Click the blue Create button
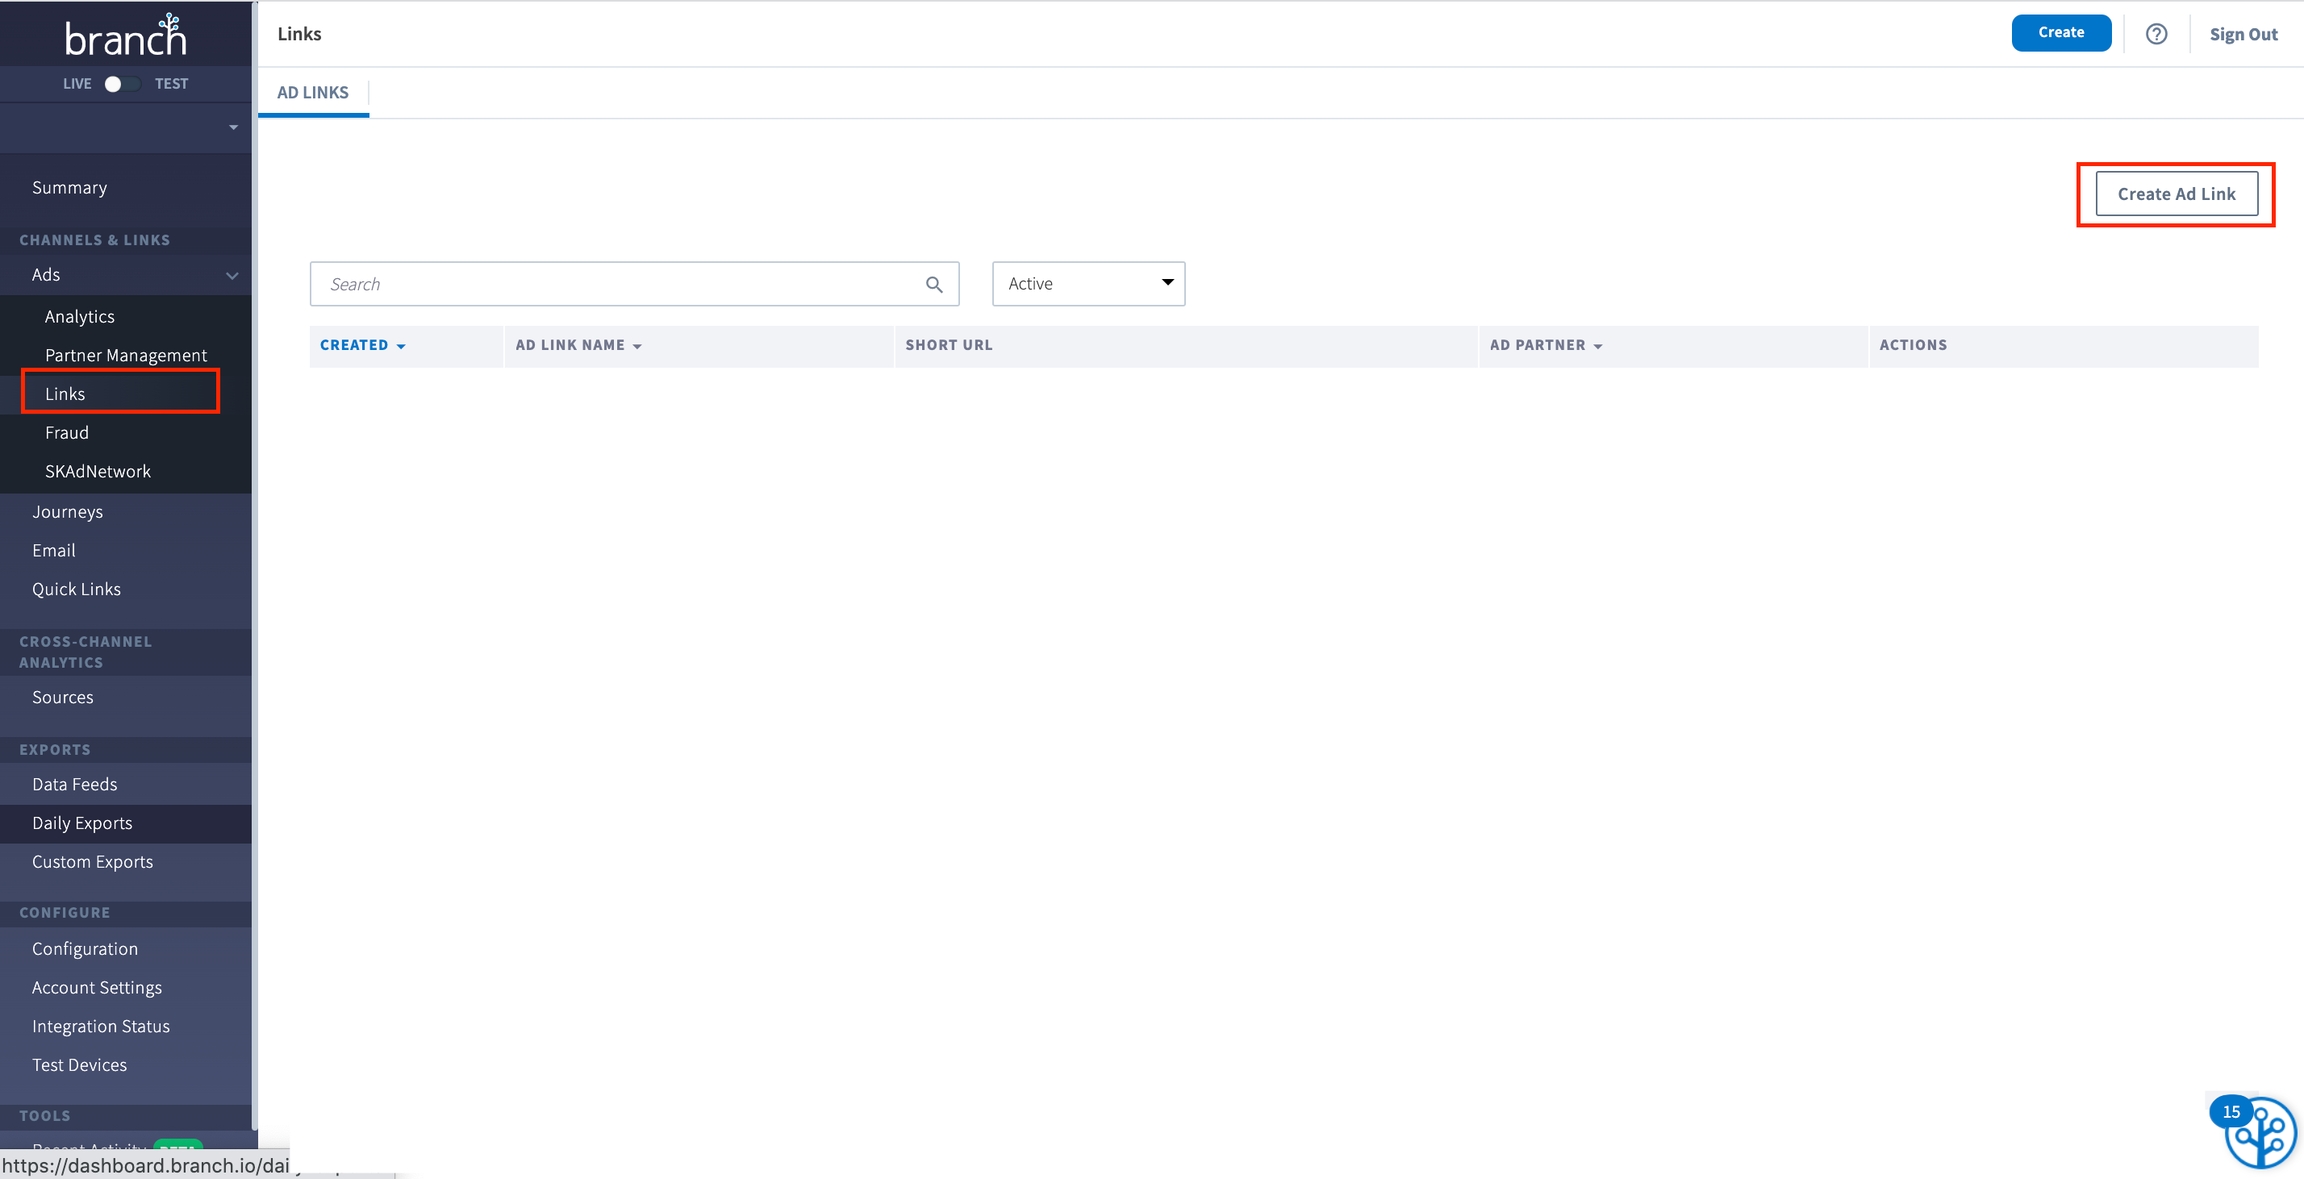 2061,33
